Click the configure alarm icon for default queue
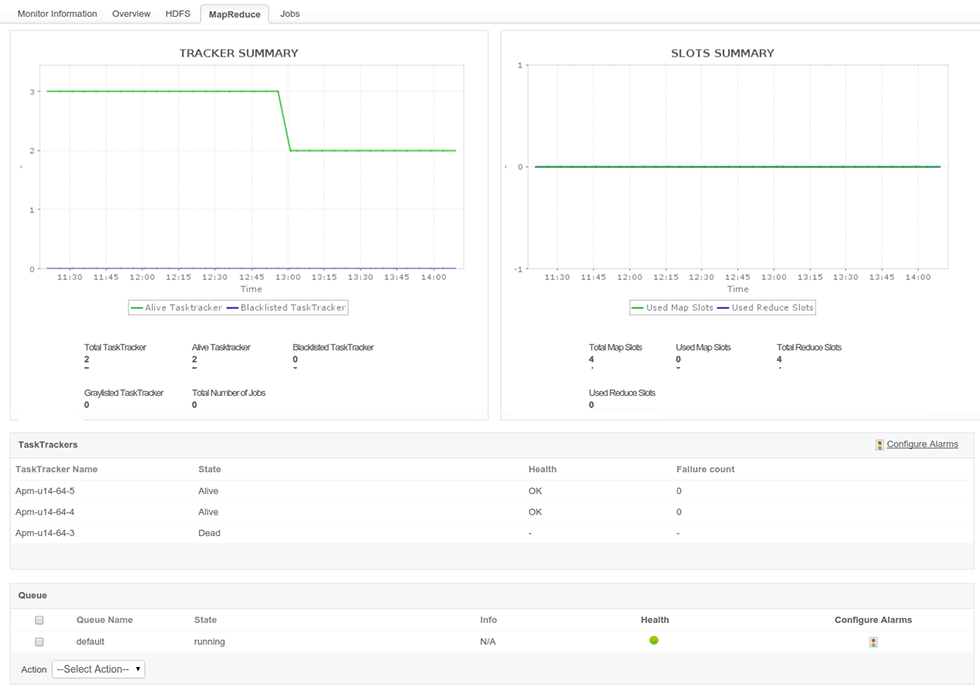This screenshot has width=980, height=693. tap(873, 642)
